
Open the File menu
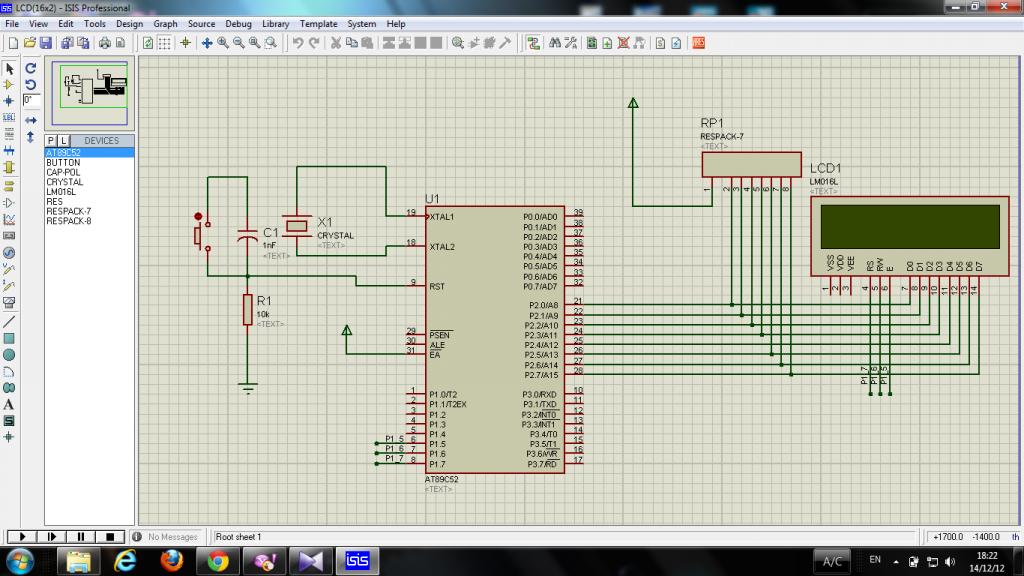[12, 24]
